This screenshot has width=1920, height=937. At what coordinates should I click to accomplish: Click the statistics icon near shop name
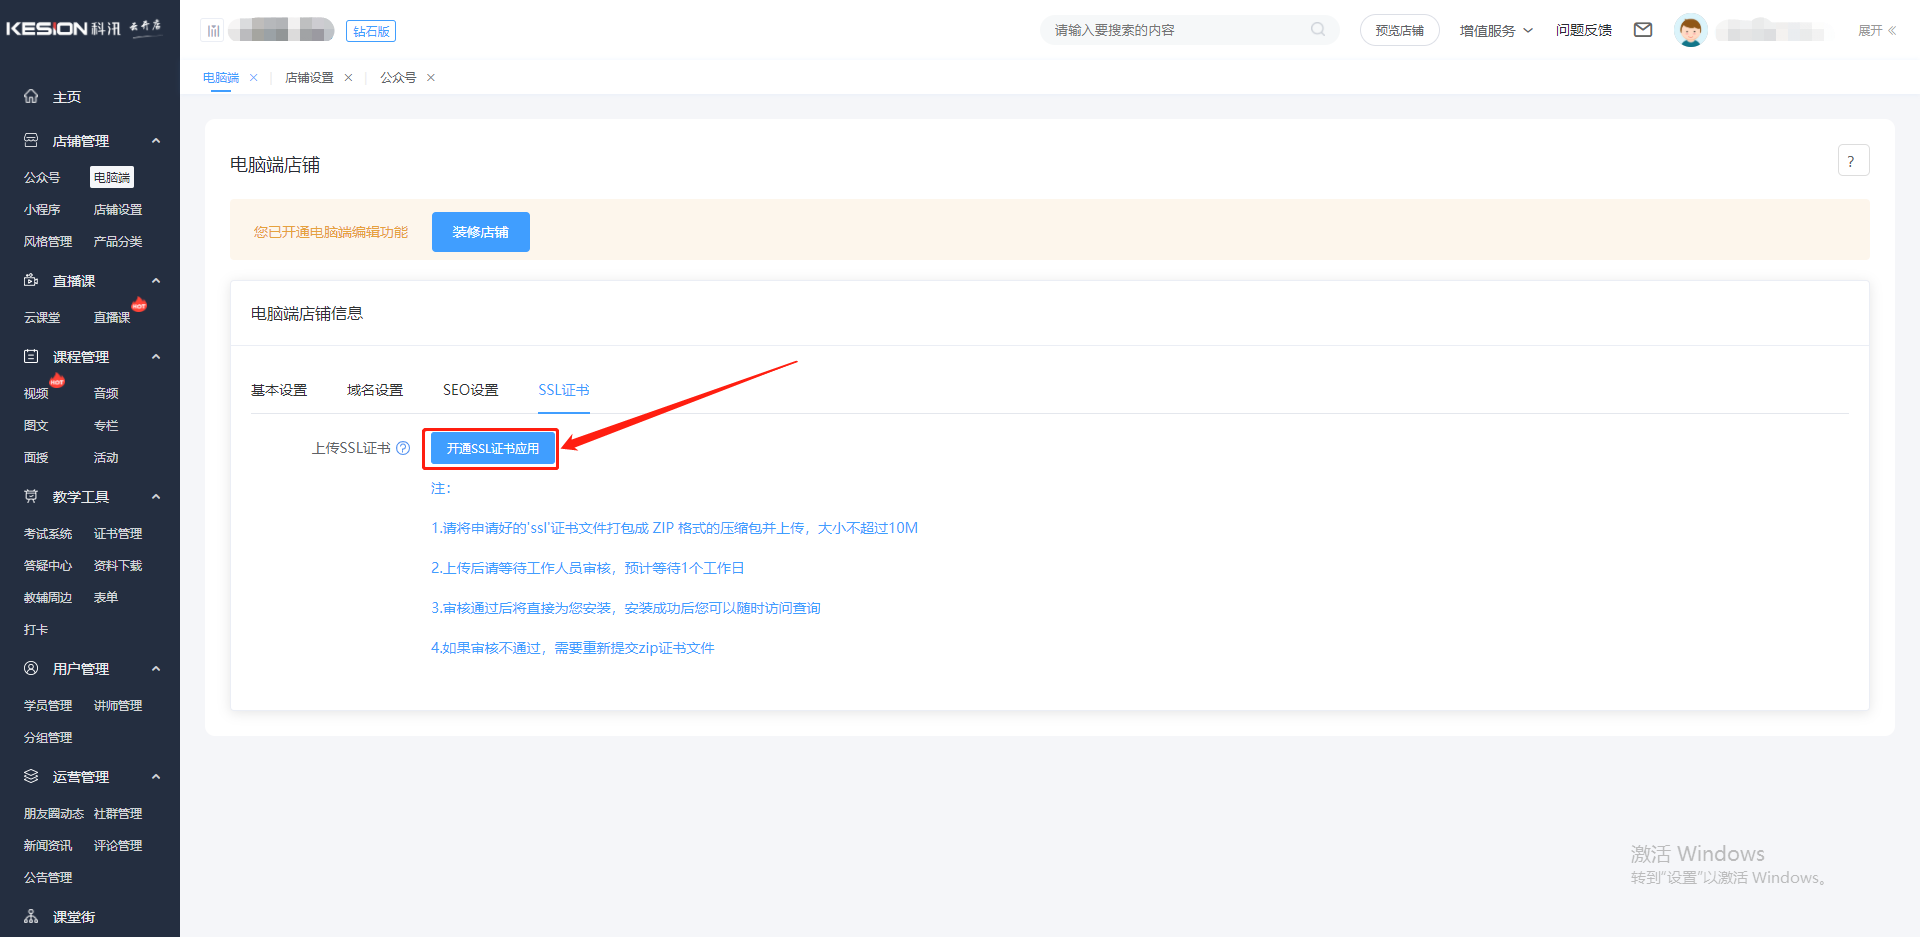[213, 31]
